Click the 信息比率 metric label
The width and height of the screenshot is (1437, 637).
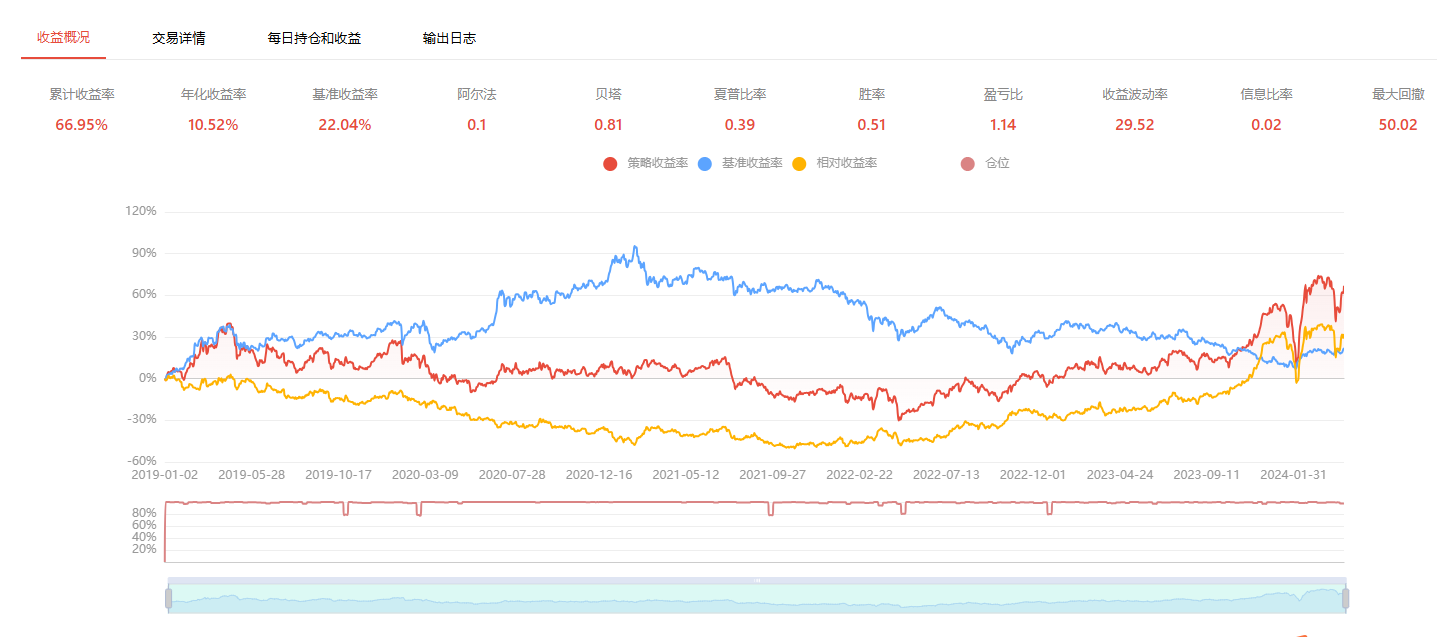pyautogui.click(x=1266, y=94)
